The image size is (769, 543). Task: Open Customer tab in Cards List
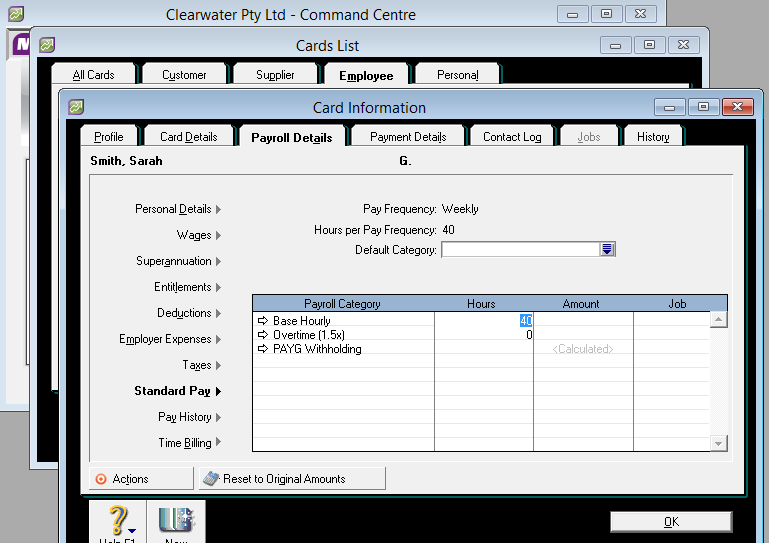[184, 75]
